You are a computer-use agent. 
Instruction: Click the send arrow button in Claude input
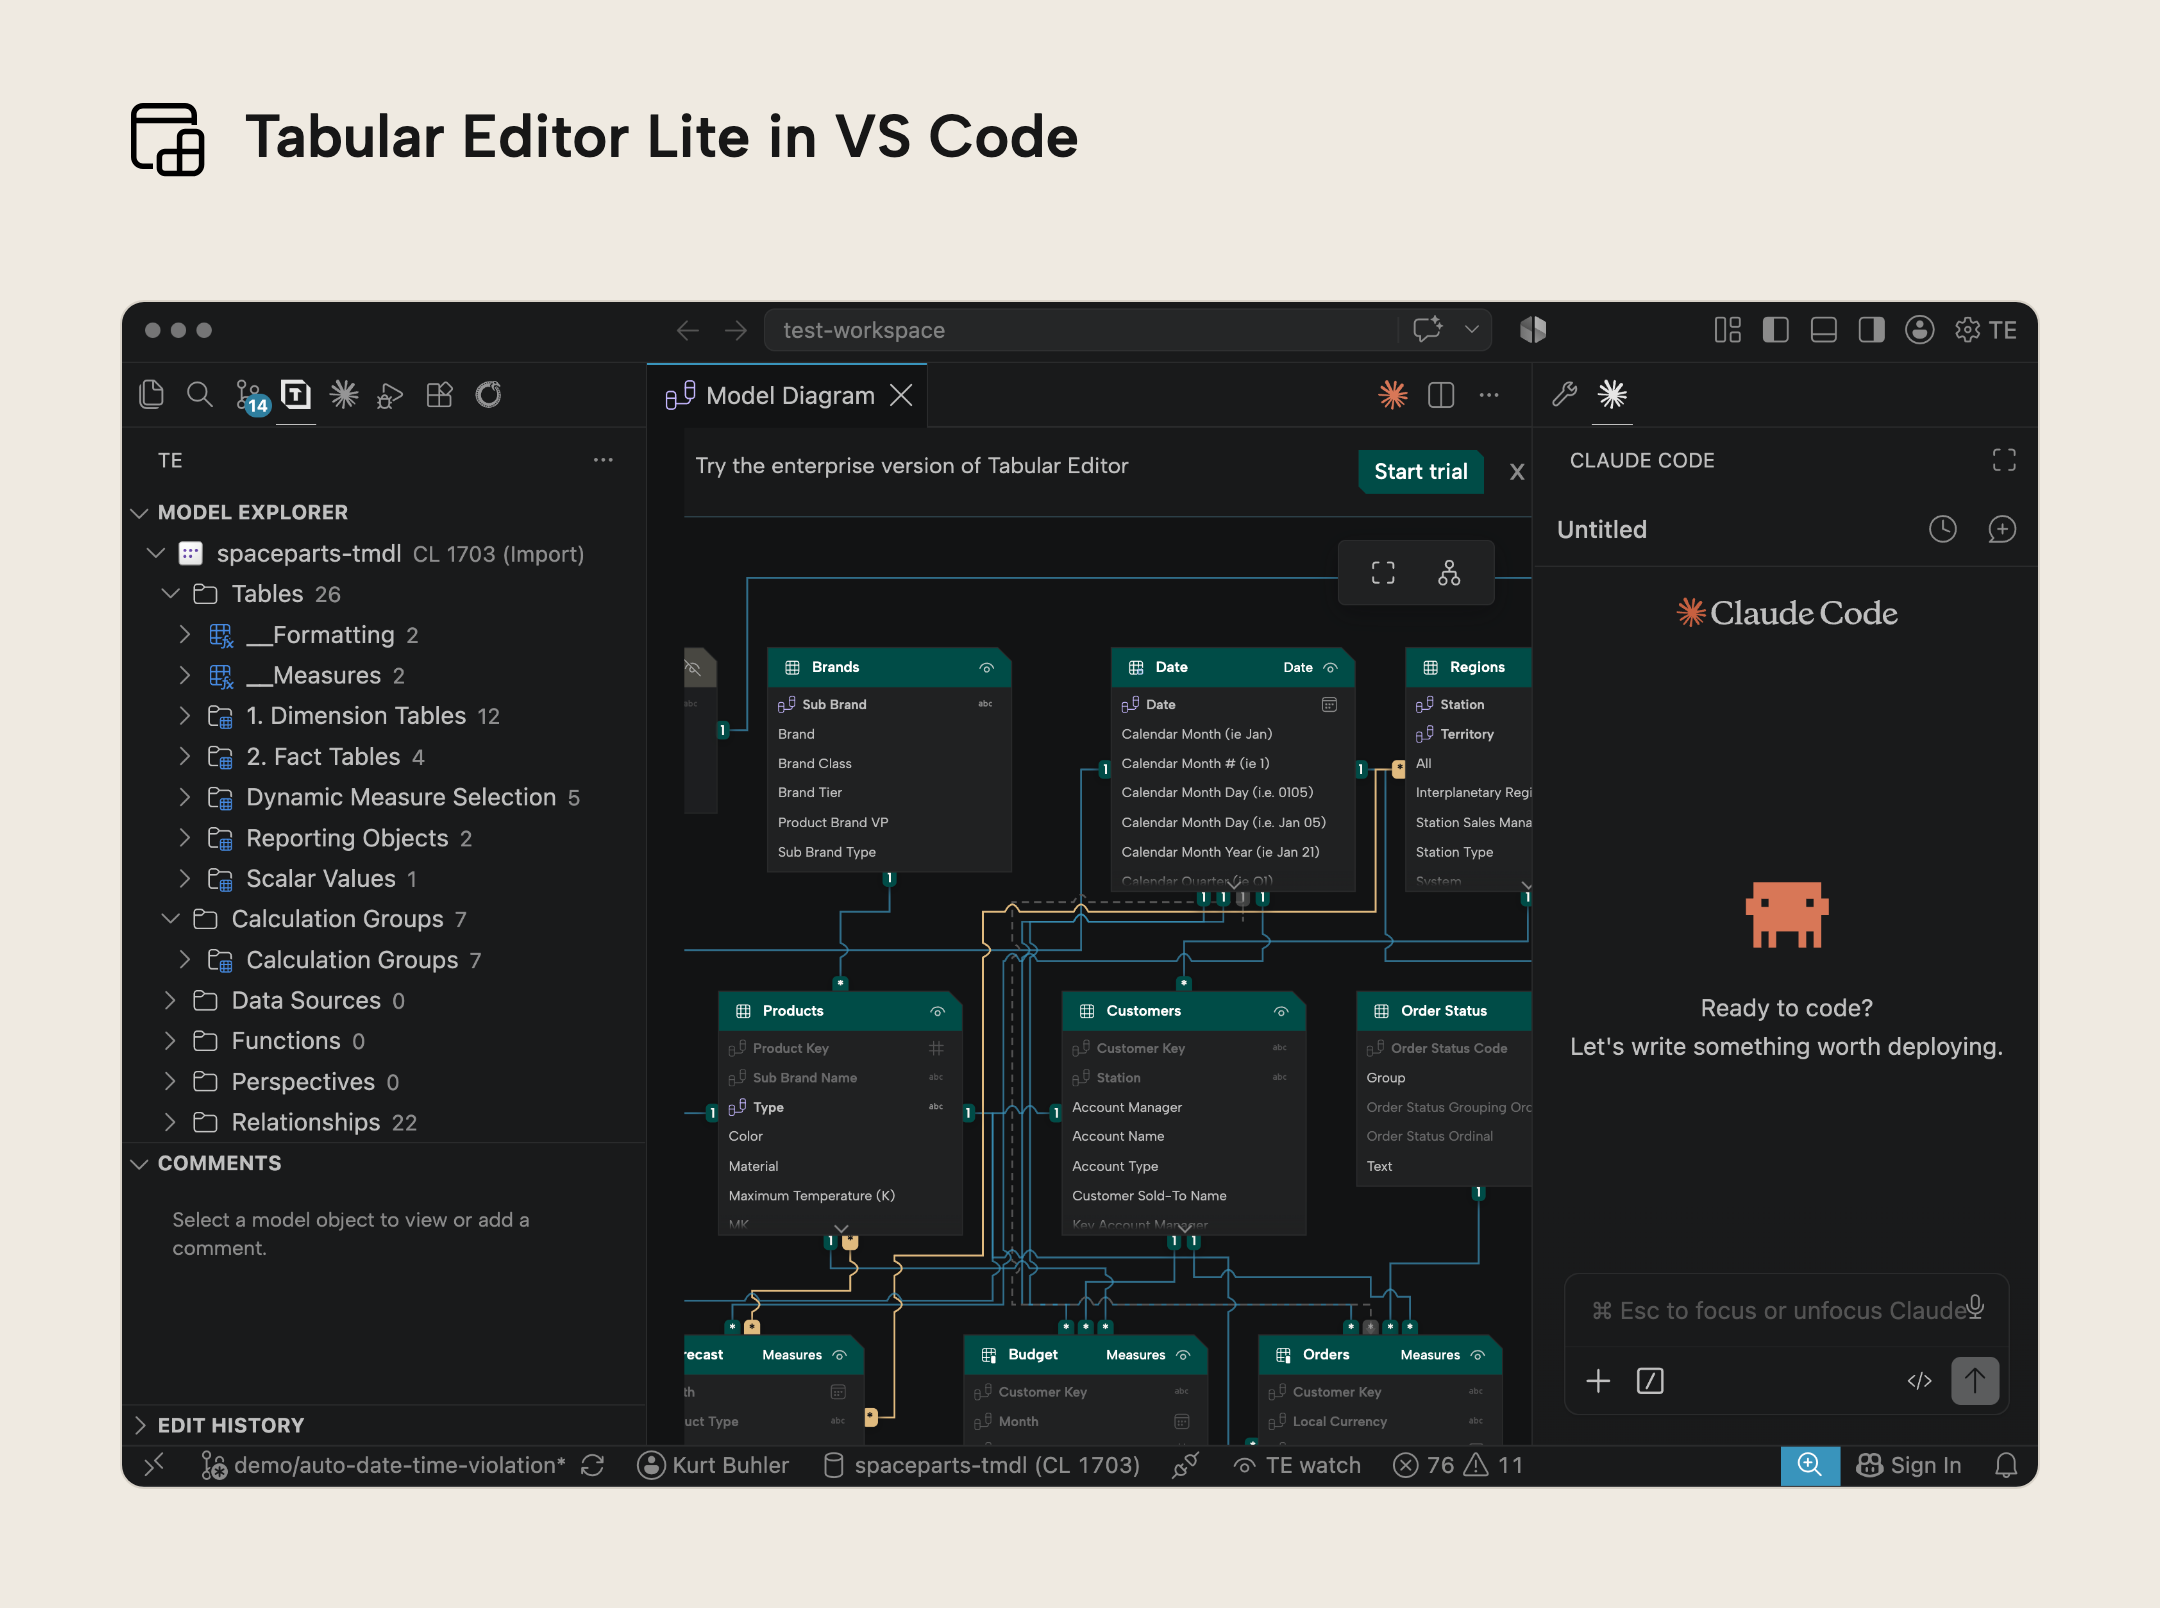pos(1975,1381)
